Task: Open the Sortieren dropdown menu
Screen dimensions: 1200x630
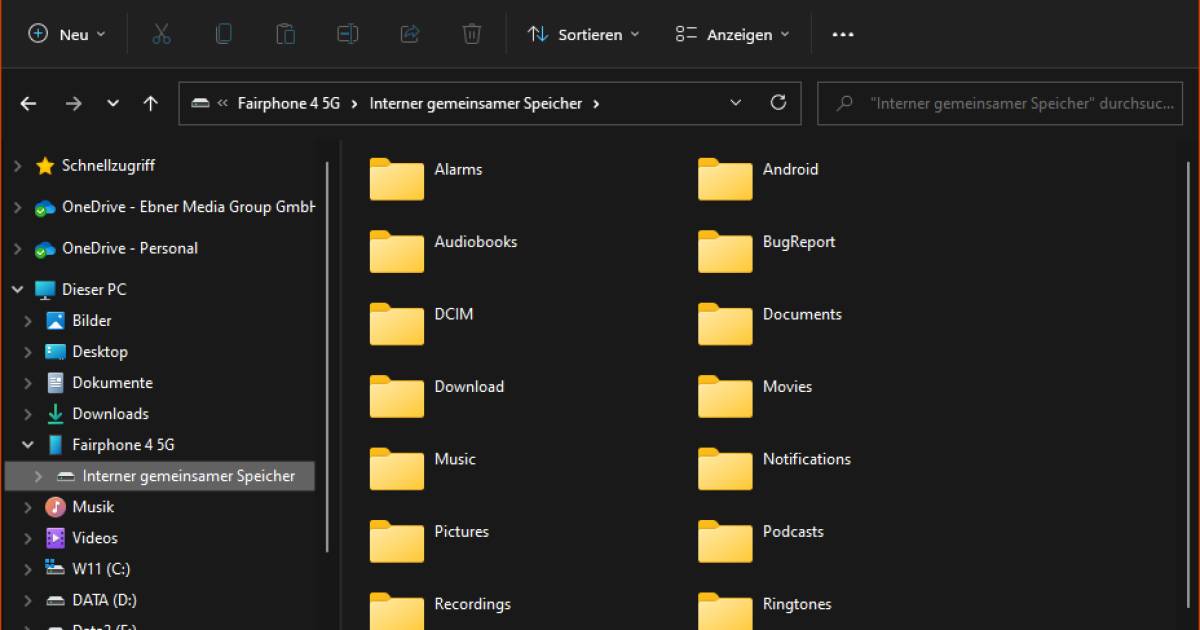Action: pyautogui.click(x=582, y=34)
